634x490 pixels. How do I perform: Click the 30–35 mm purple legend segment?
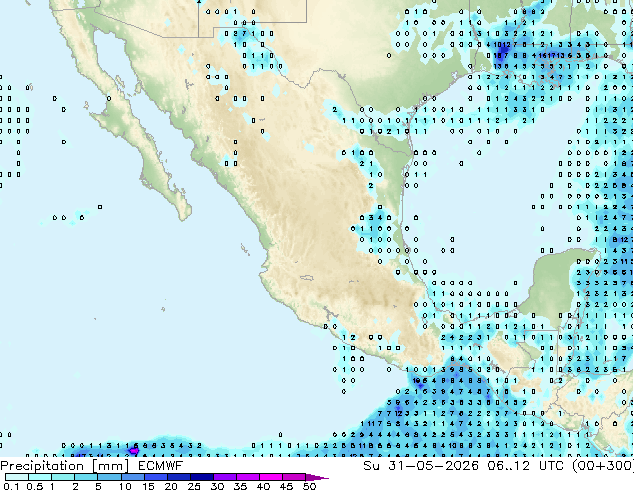(x=225, y=477)
